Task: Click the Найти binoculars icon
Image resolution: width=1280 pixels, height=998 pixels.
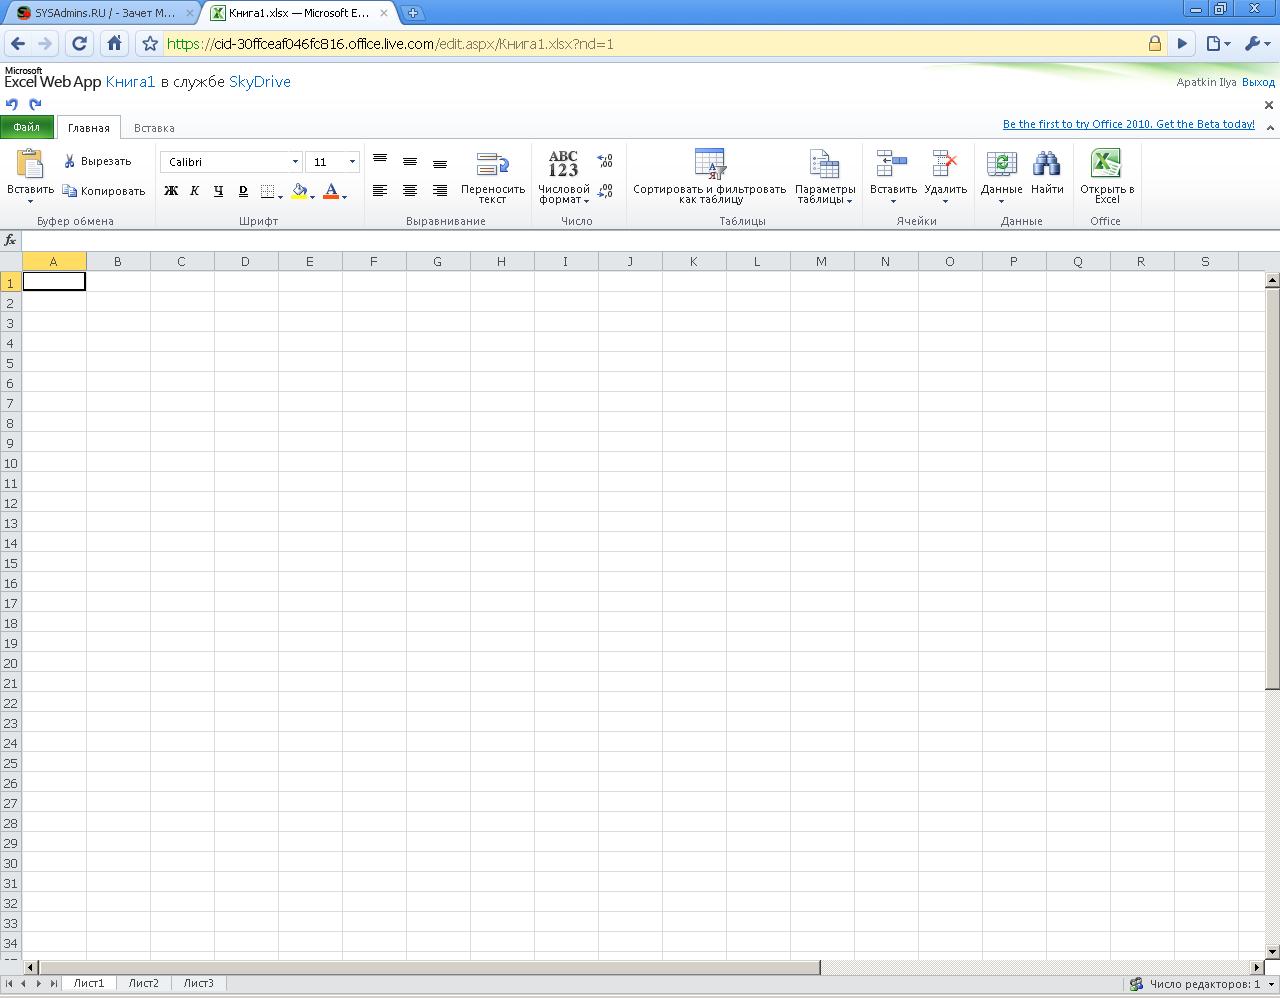Action: (1047, 164)
